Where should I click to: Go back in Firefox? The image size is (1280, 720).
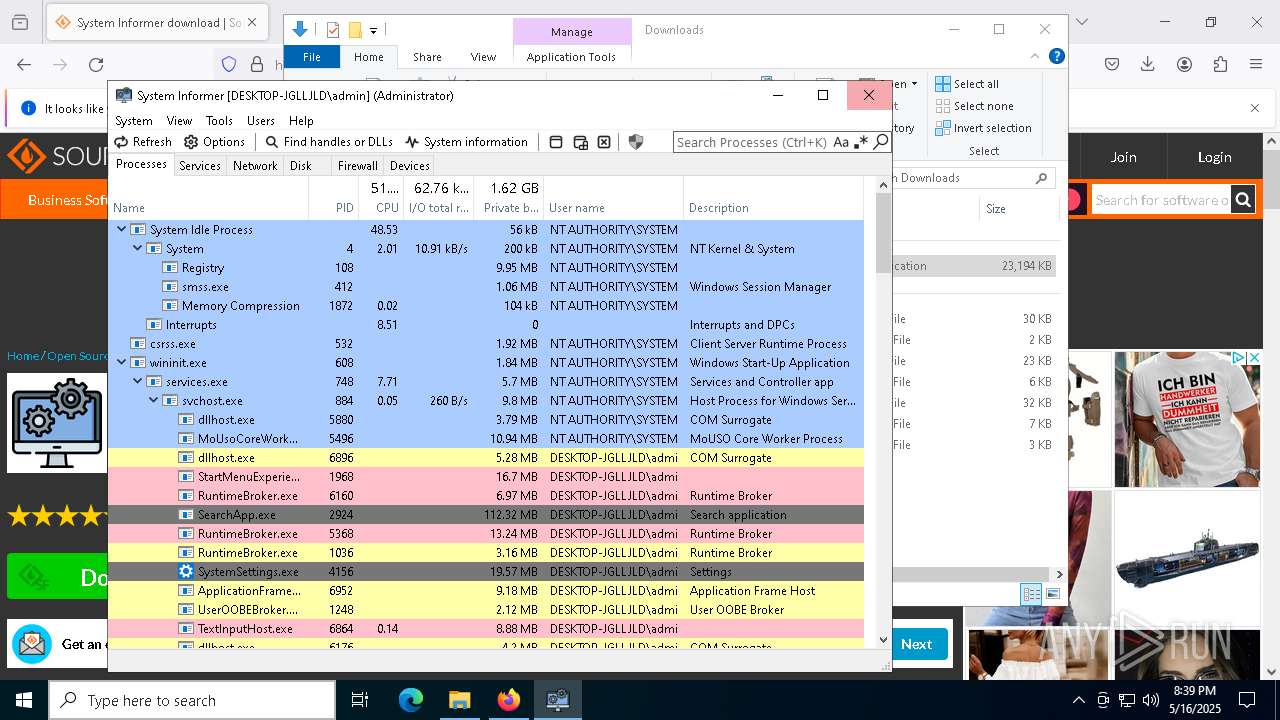[x=24, y=64]
